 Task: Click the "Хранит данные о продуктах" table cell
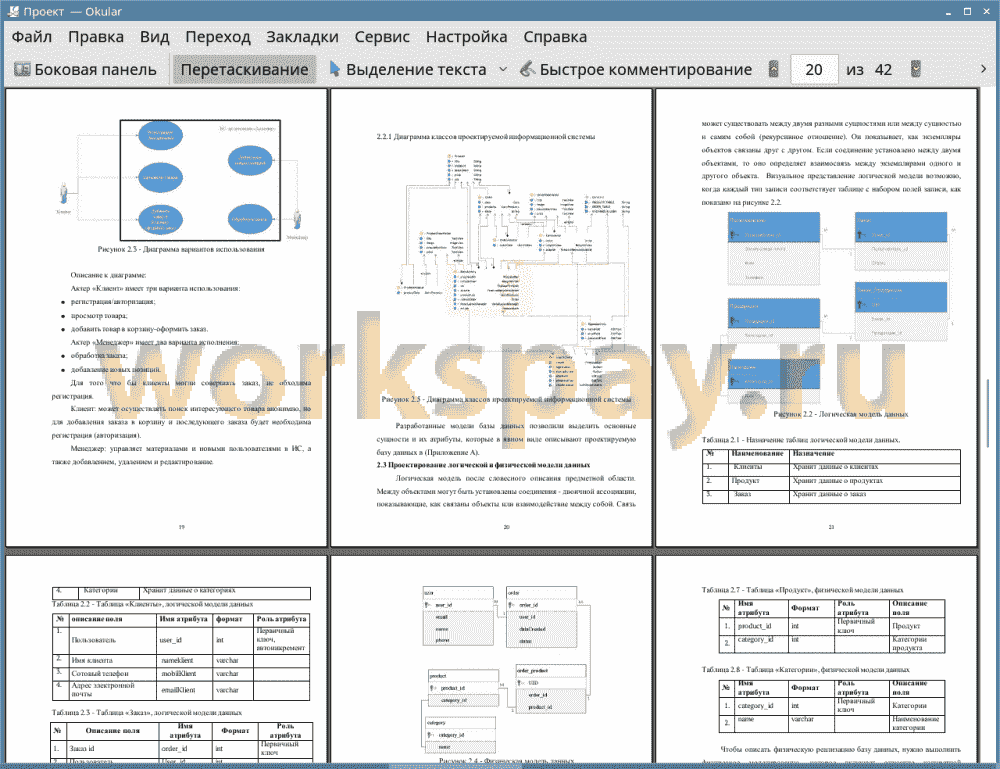[x=874, y=481]
